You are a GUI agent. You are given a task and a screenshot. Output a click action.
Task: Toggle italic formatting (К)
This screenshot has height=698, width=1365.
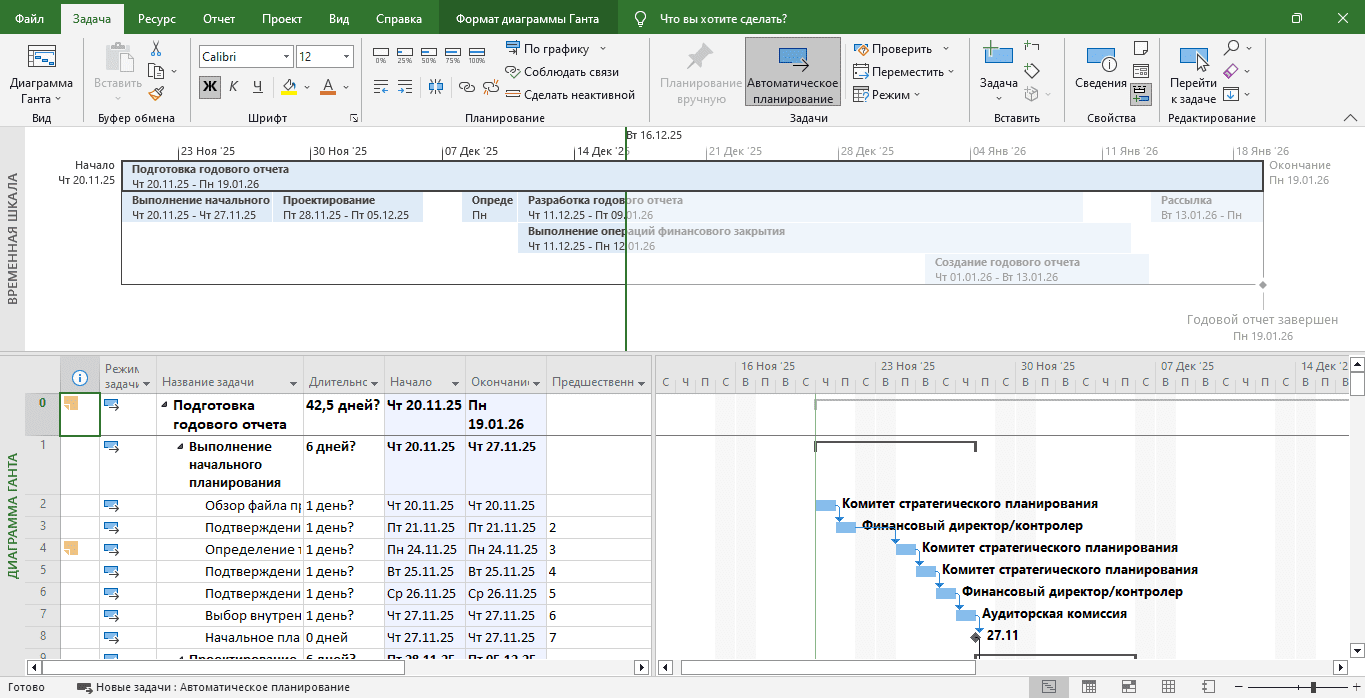(233, 86)
